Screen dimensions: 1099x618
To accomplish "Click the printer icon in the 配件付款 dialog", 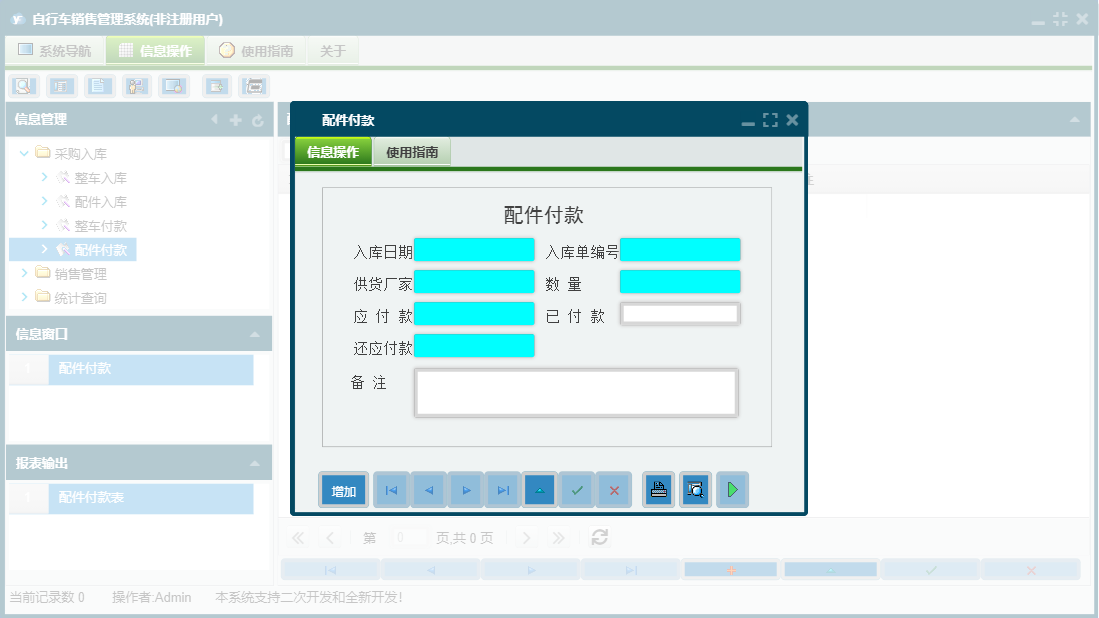I will click(x=658, y=489).
